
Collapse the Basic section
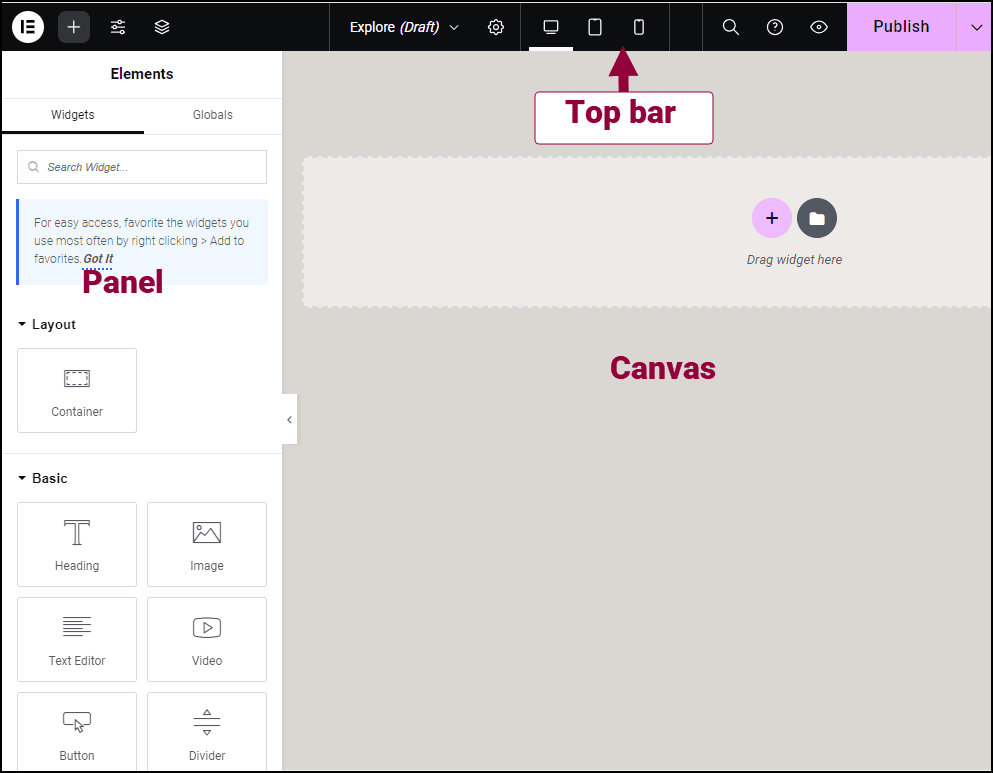[42, 478]
